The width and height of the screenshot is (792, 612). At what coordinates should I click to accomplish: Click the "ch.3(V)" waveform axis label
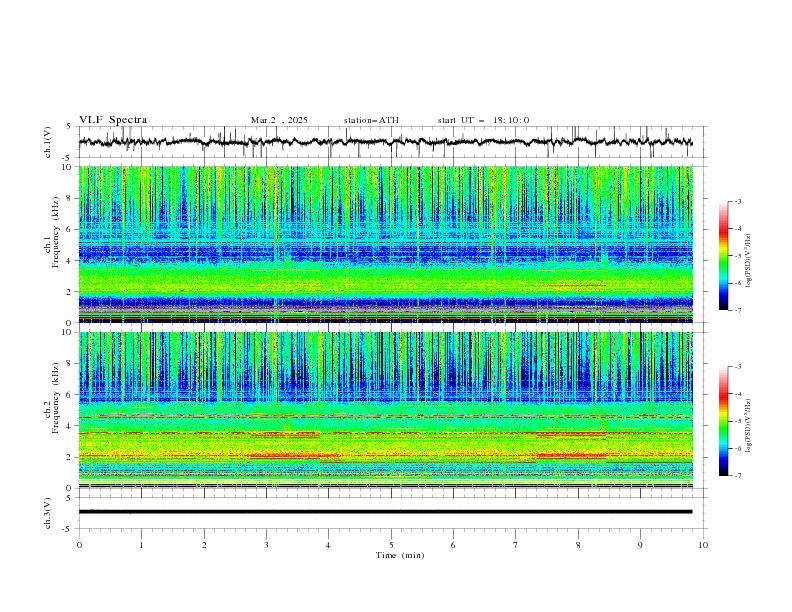(48, 513)
